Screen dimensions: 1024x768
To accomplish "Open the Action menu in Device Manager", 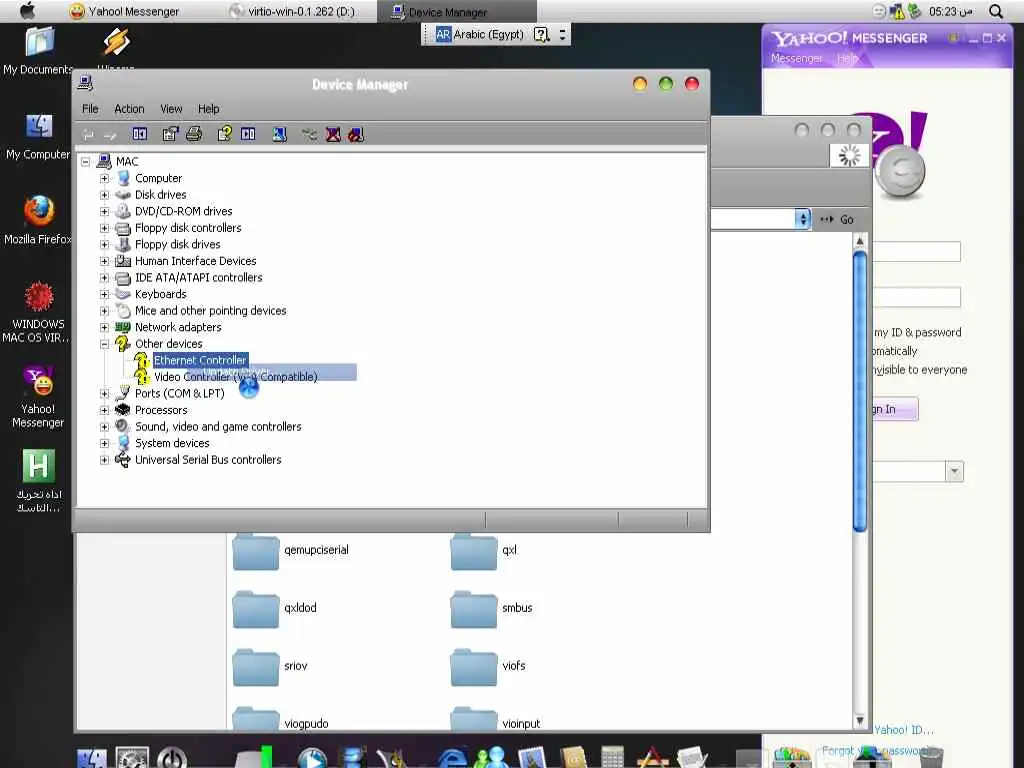I will pyautogui.click(x=129, y=109).
